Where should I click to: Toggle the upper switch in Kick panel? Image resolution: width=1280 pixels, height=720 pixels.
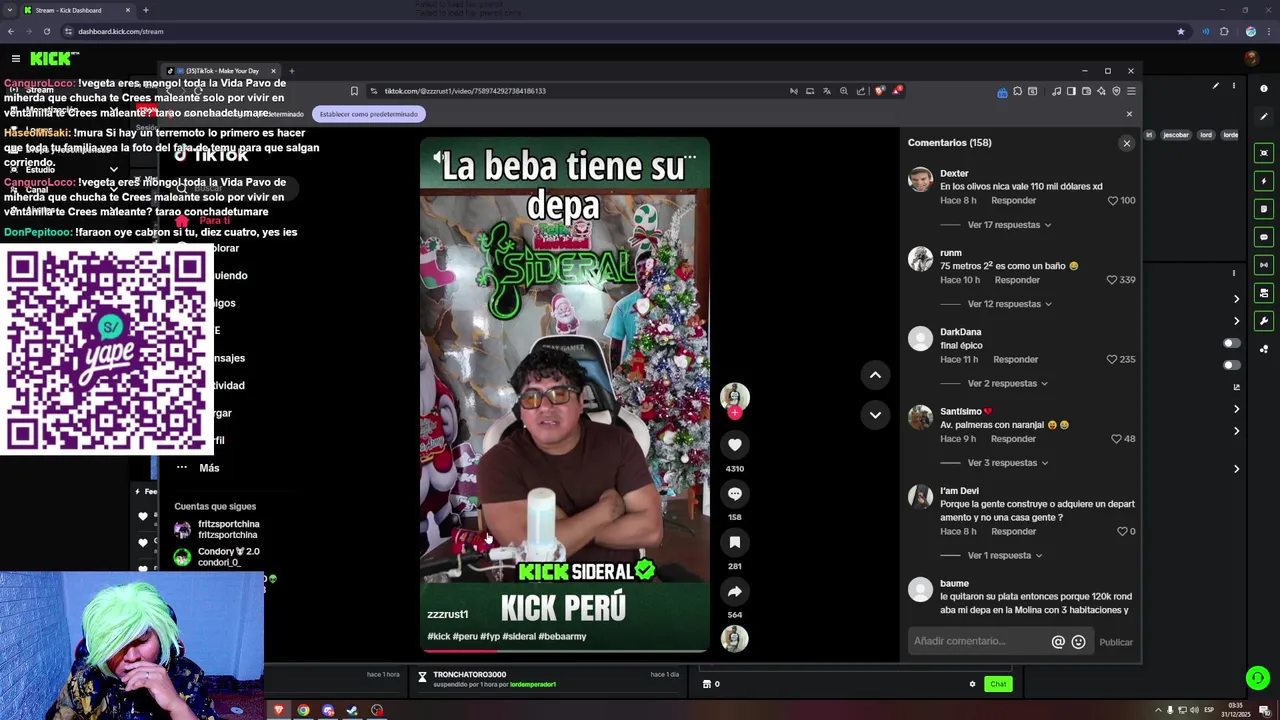(x=1232, y=343)
